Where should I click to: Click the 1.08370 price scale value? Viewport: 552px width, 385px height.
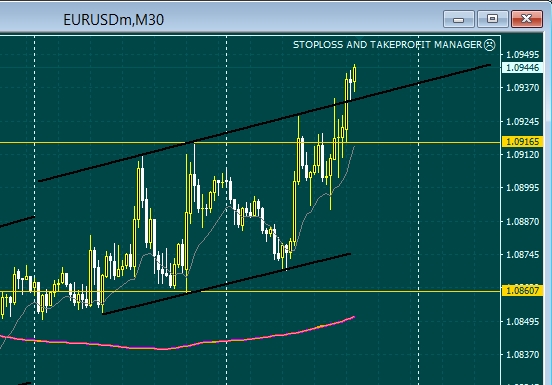click(x=522, y=354)
